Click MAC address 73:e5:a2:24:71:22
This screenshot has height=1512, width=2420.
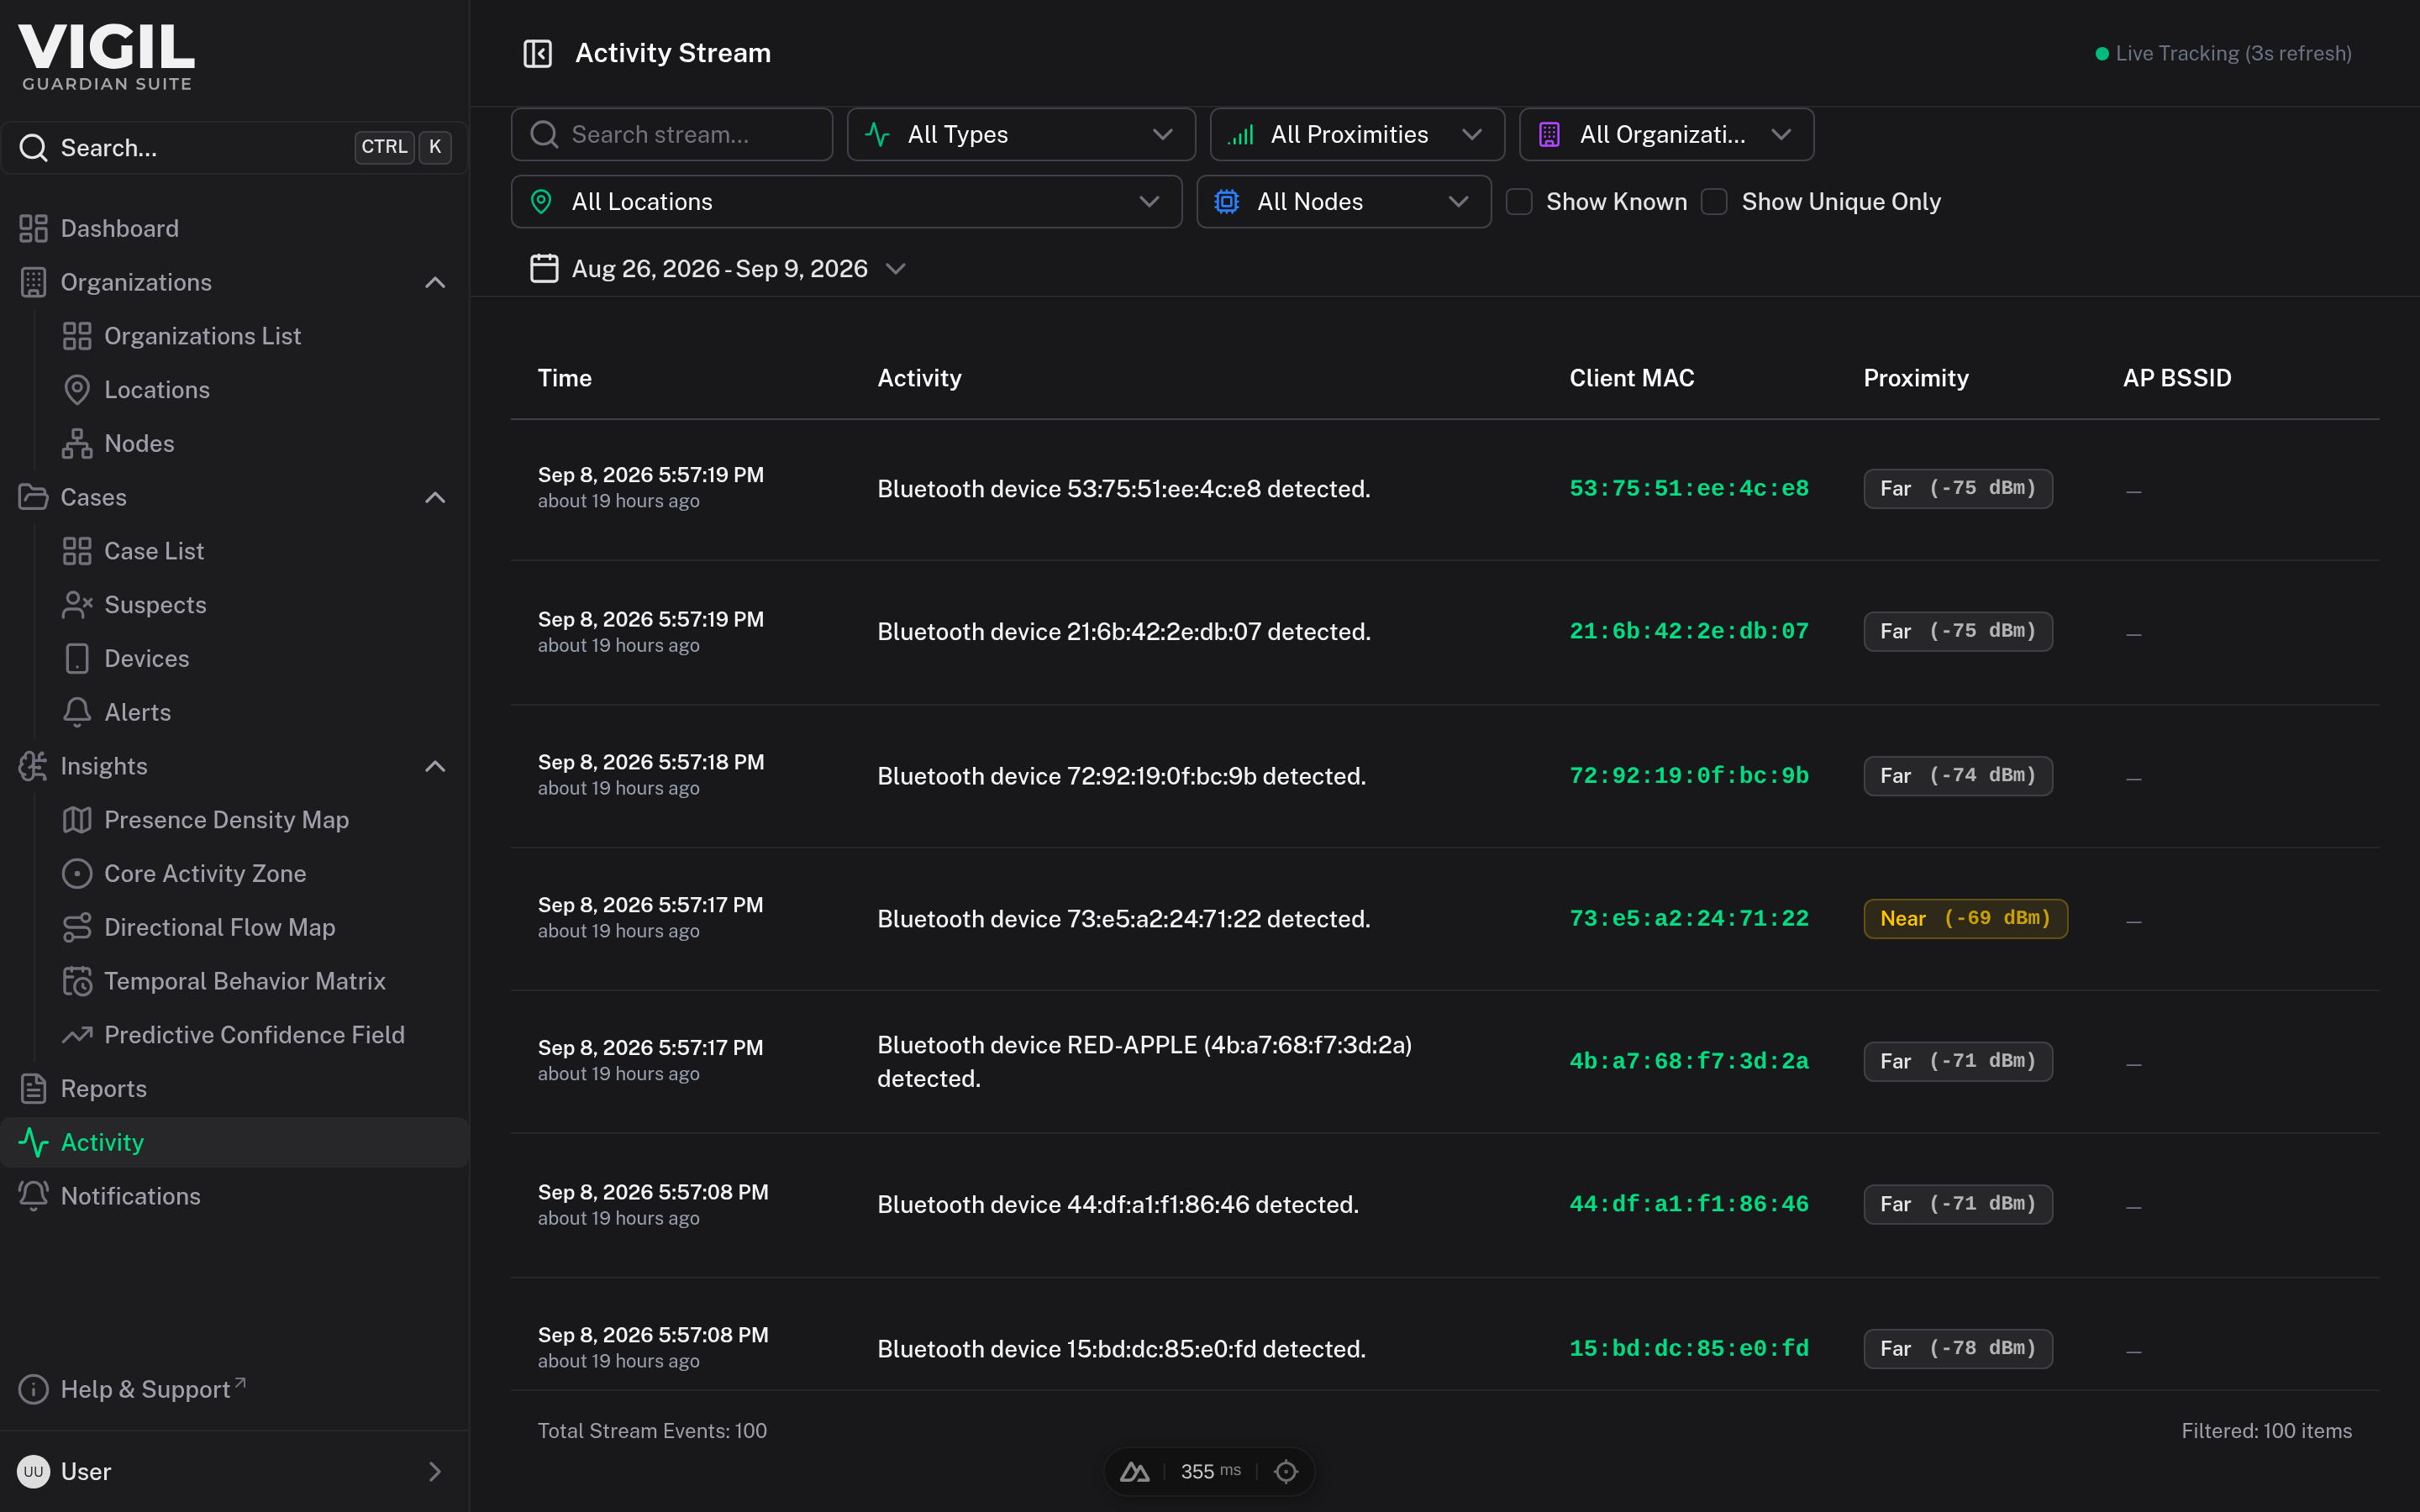[x=1689, y=918]
